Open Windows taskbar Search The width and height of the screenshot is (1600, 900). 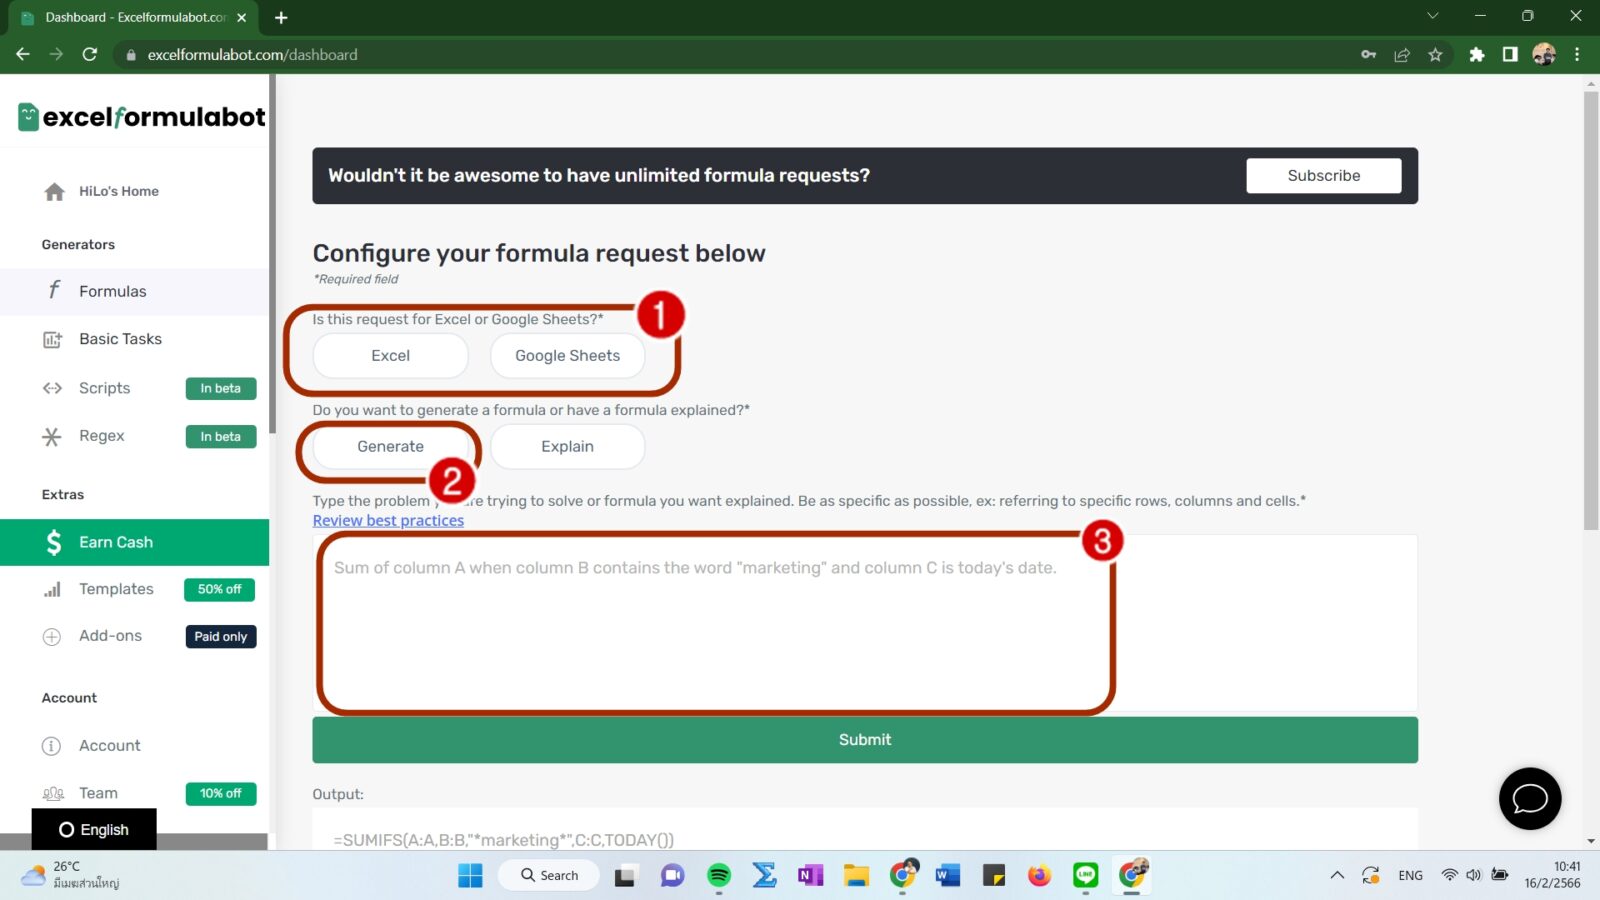click(549, 876)
